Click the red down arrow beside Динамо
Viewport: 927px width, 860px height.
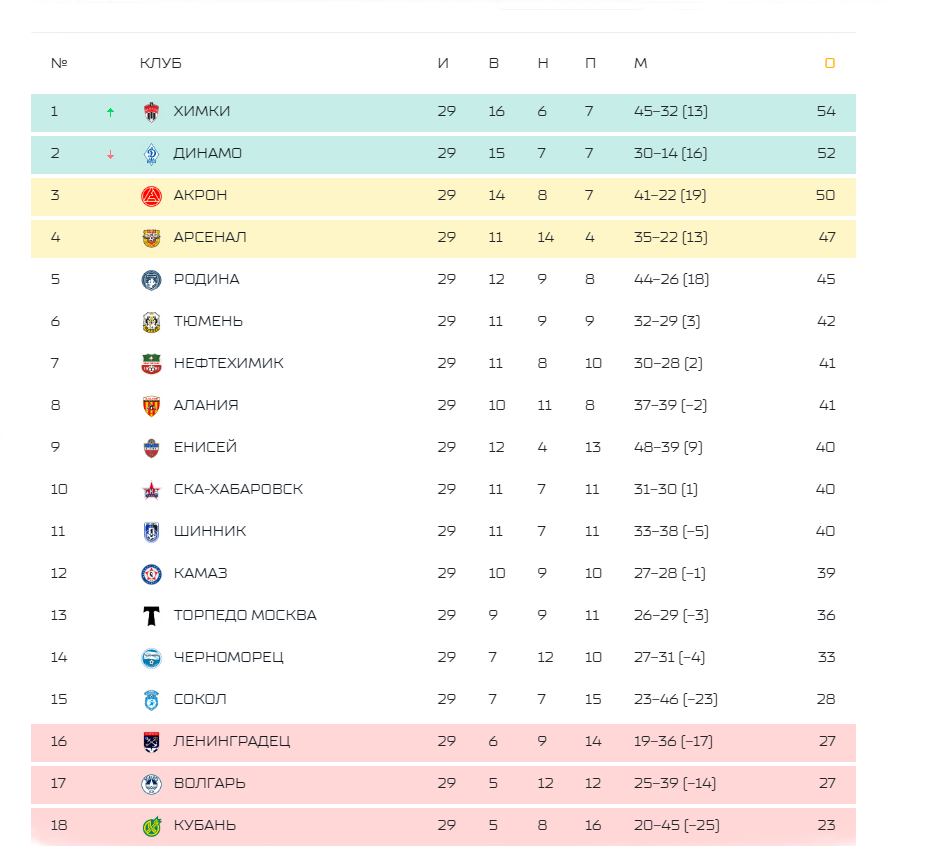tap(110, 154)
